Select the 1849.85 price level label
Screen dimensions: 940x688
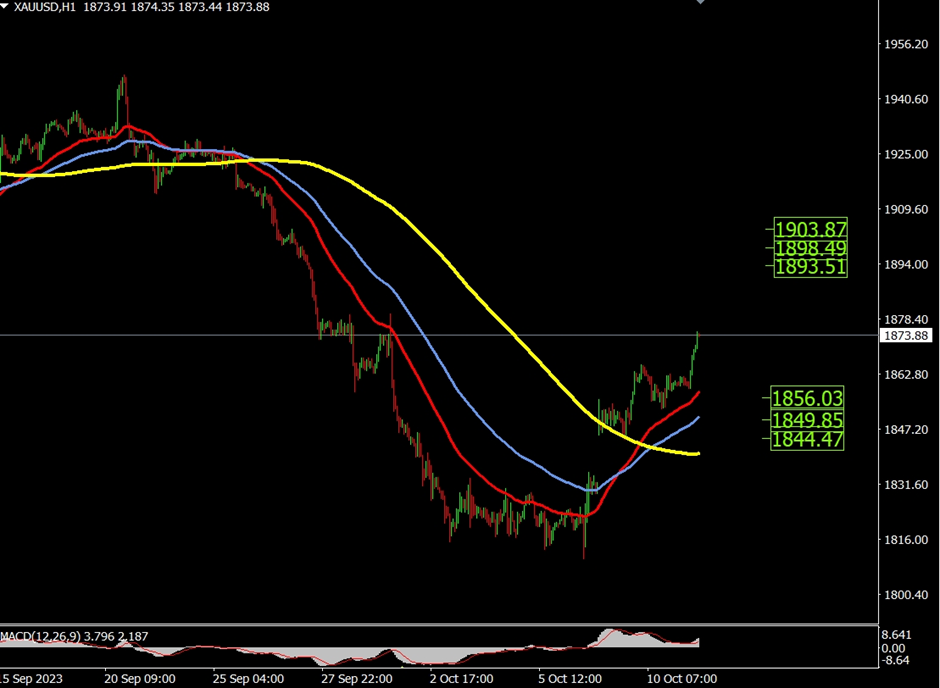[810, 420]
